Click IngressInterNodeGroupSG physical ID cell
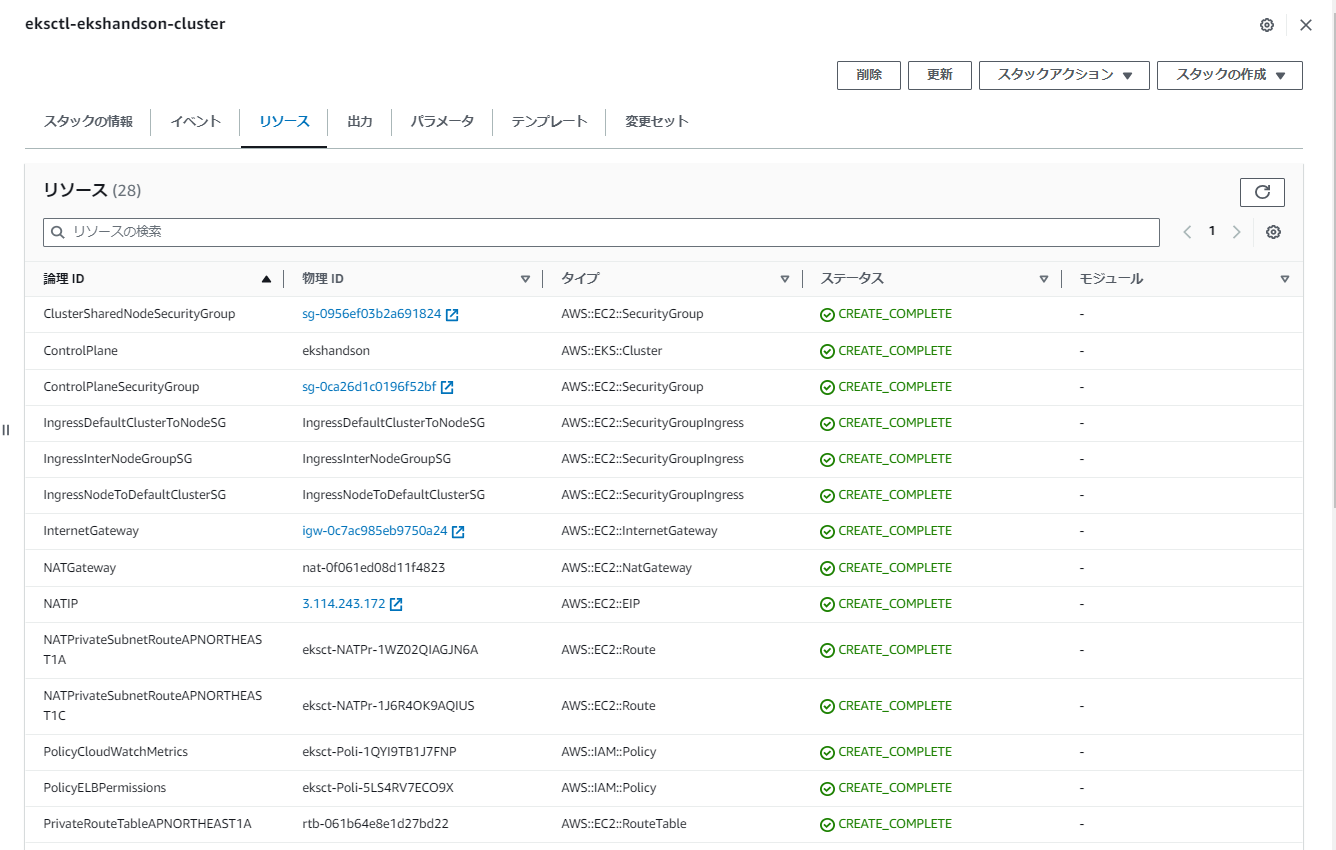1336x850 pixels. [x=376, y=459]
